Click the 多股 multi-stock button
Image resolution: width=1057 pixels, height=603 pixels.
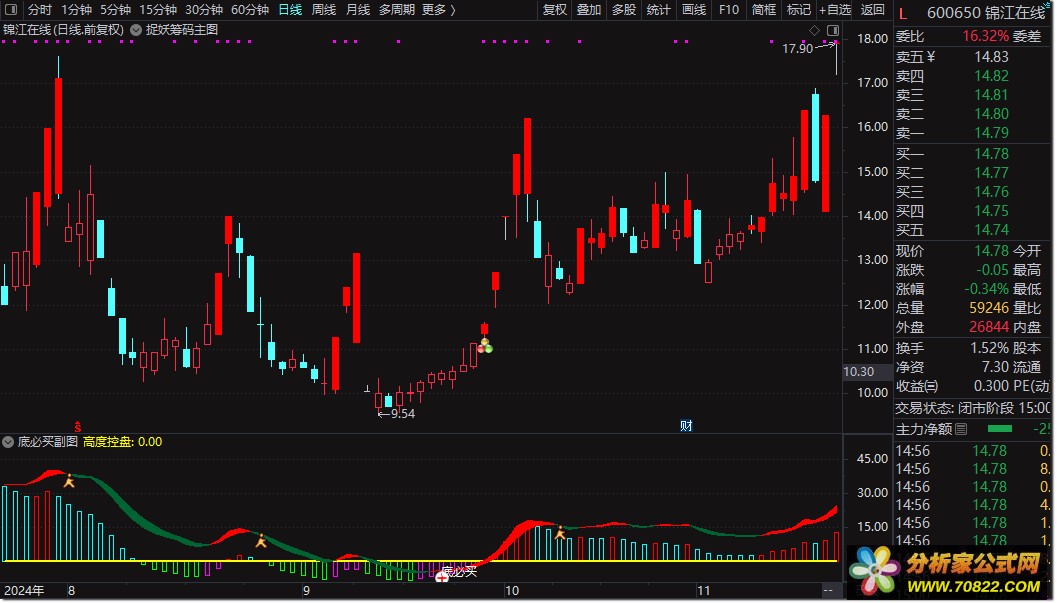coord(624,10)
